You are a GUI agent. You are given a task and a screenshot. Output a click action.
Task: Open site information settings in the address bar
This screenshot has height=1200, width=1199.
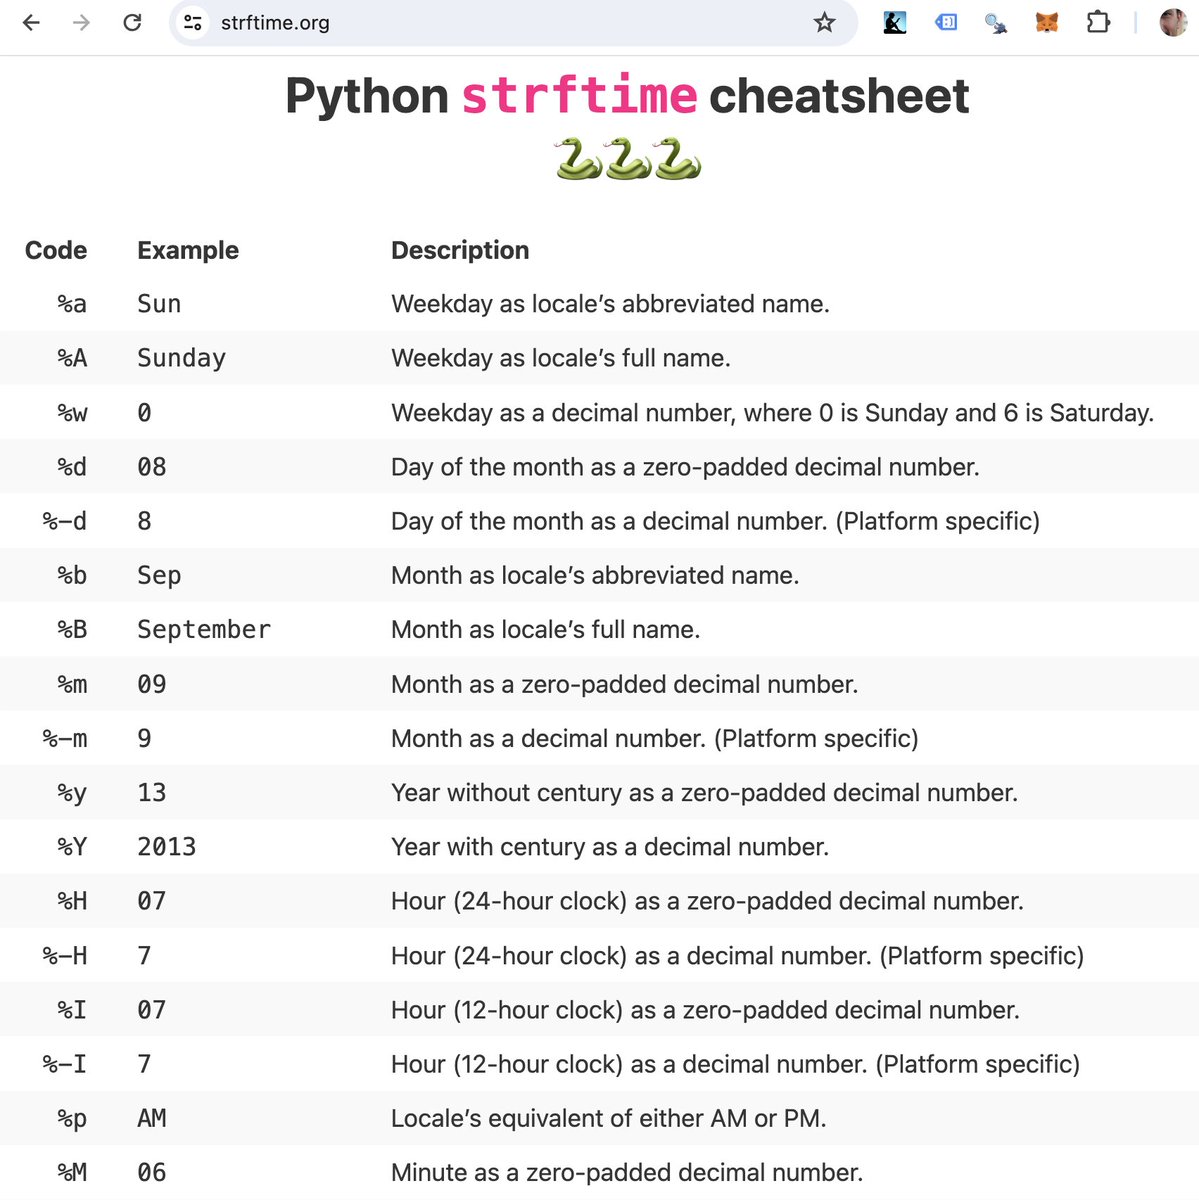coord(193,22)
